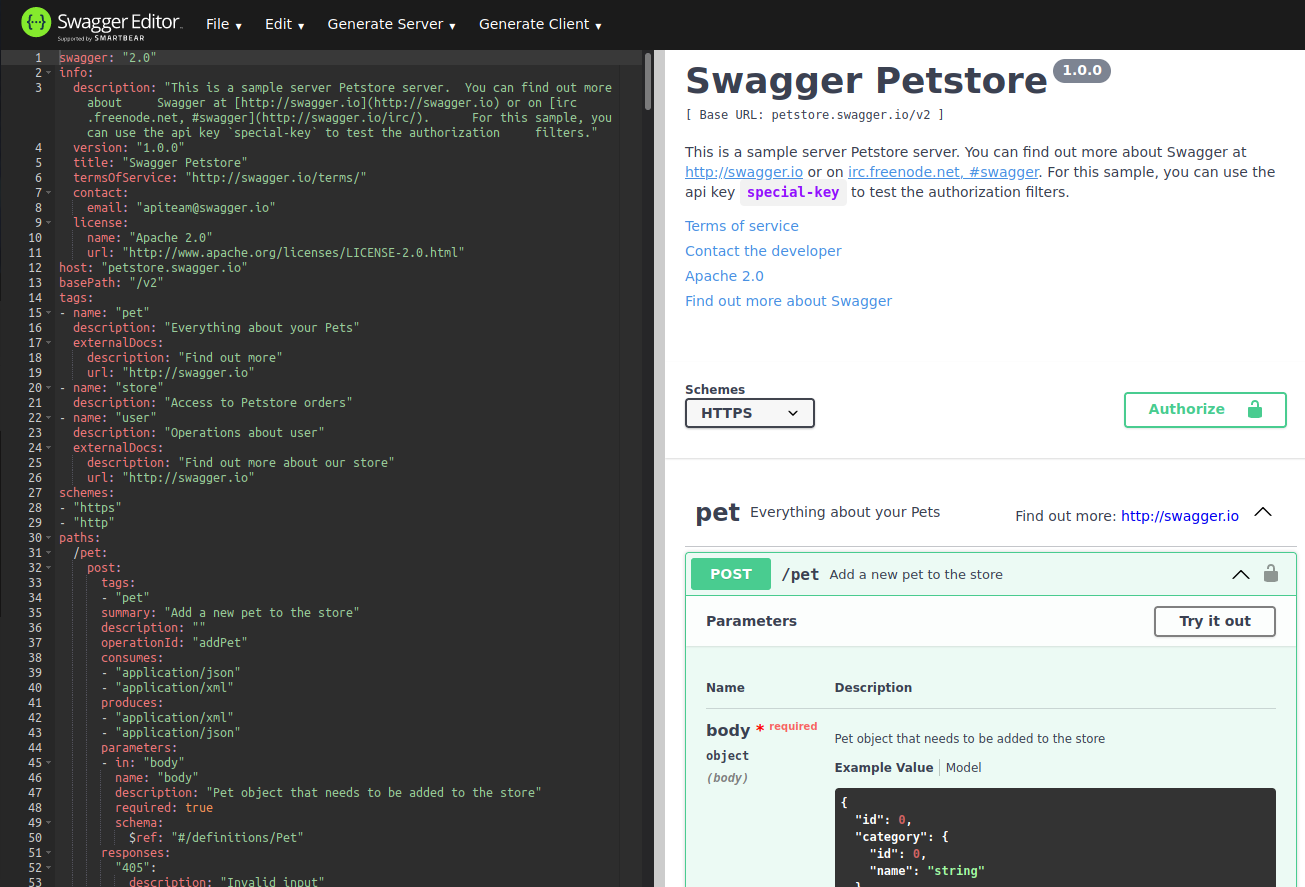Open the File menu
Screen dimensions: 1305x887
(x=222, y=24)
